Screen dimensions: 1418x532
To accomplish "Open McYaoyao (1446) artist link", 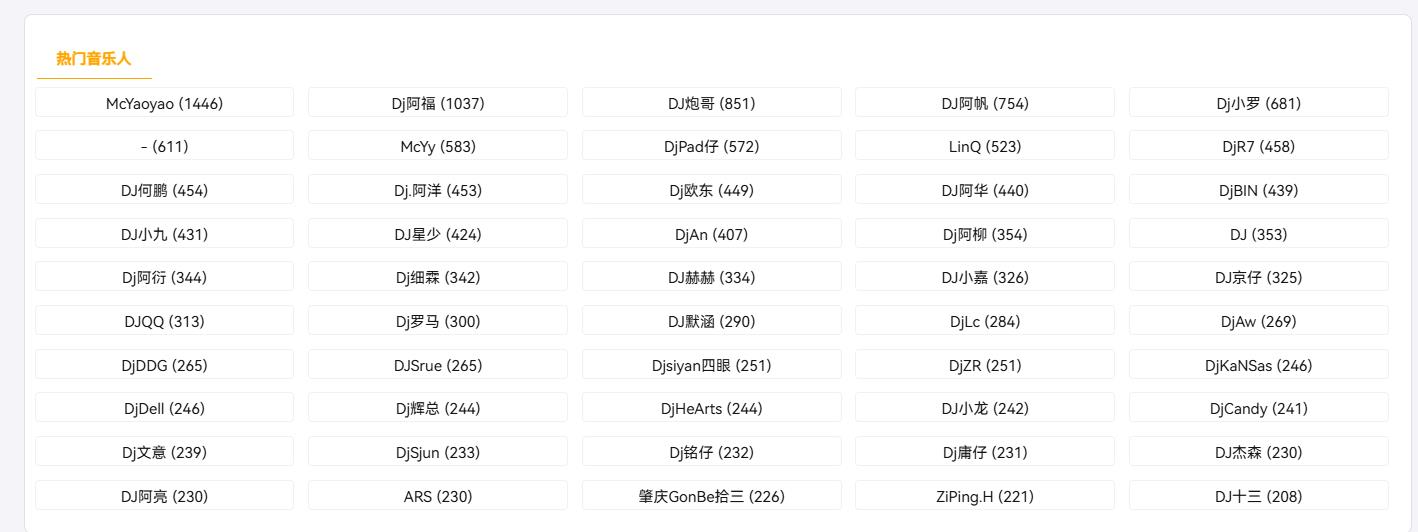I will click(165, 103).
